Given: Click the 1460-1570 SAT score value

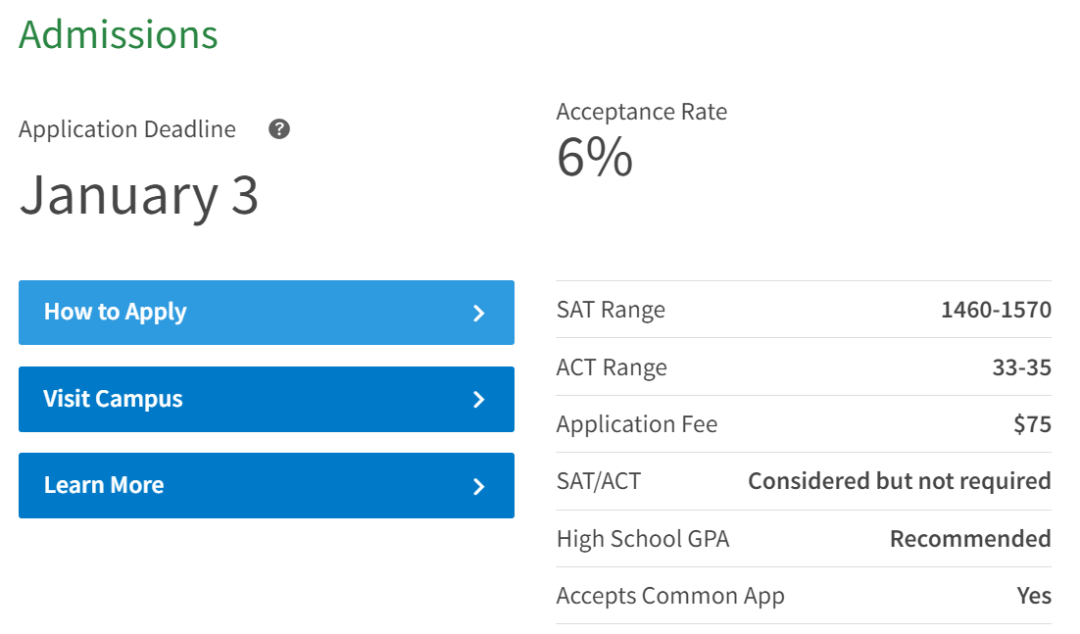Looking at the screenshot, I should tap(996, 309).
